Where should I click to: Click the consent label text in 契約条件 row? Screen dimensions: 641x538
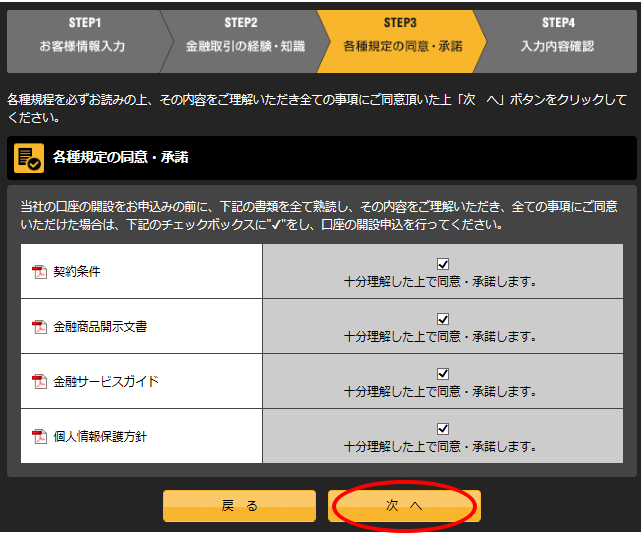pos(440,282)
